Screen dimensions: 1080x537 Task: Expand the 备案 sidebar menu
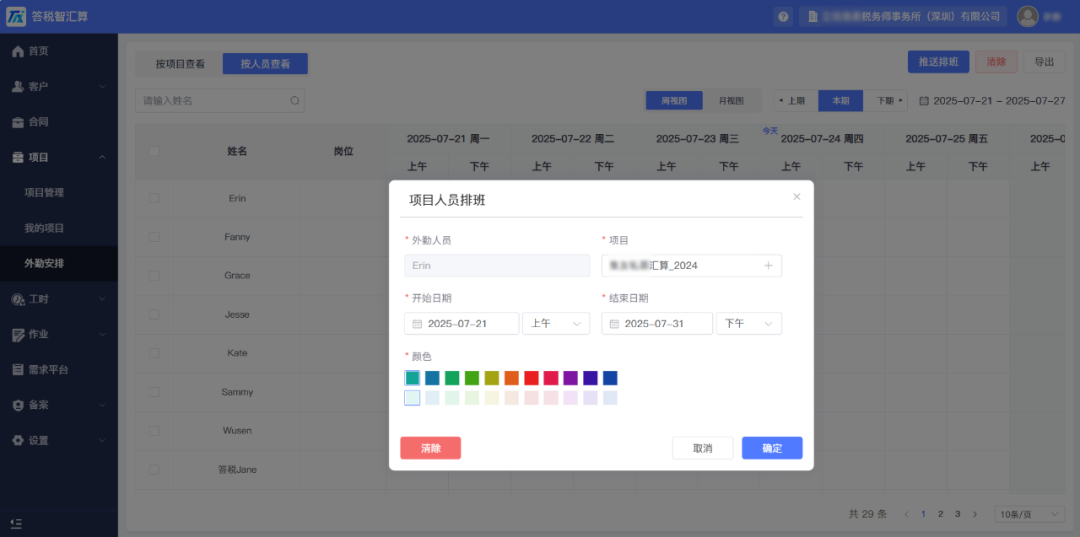pyautogui.click(x=59, y=406)
